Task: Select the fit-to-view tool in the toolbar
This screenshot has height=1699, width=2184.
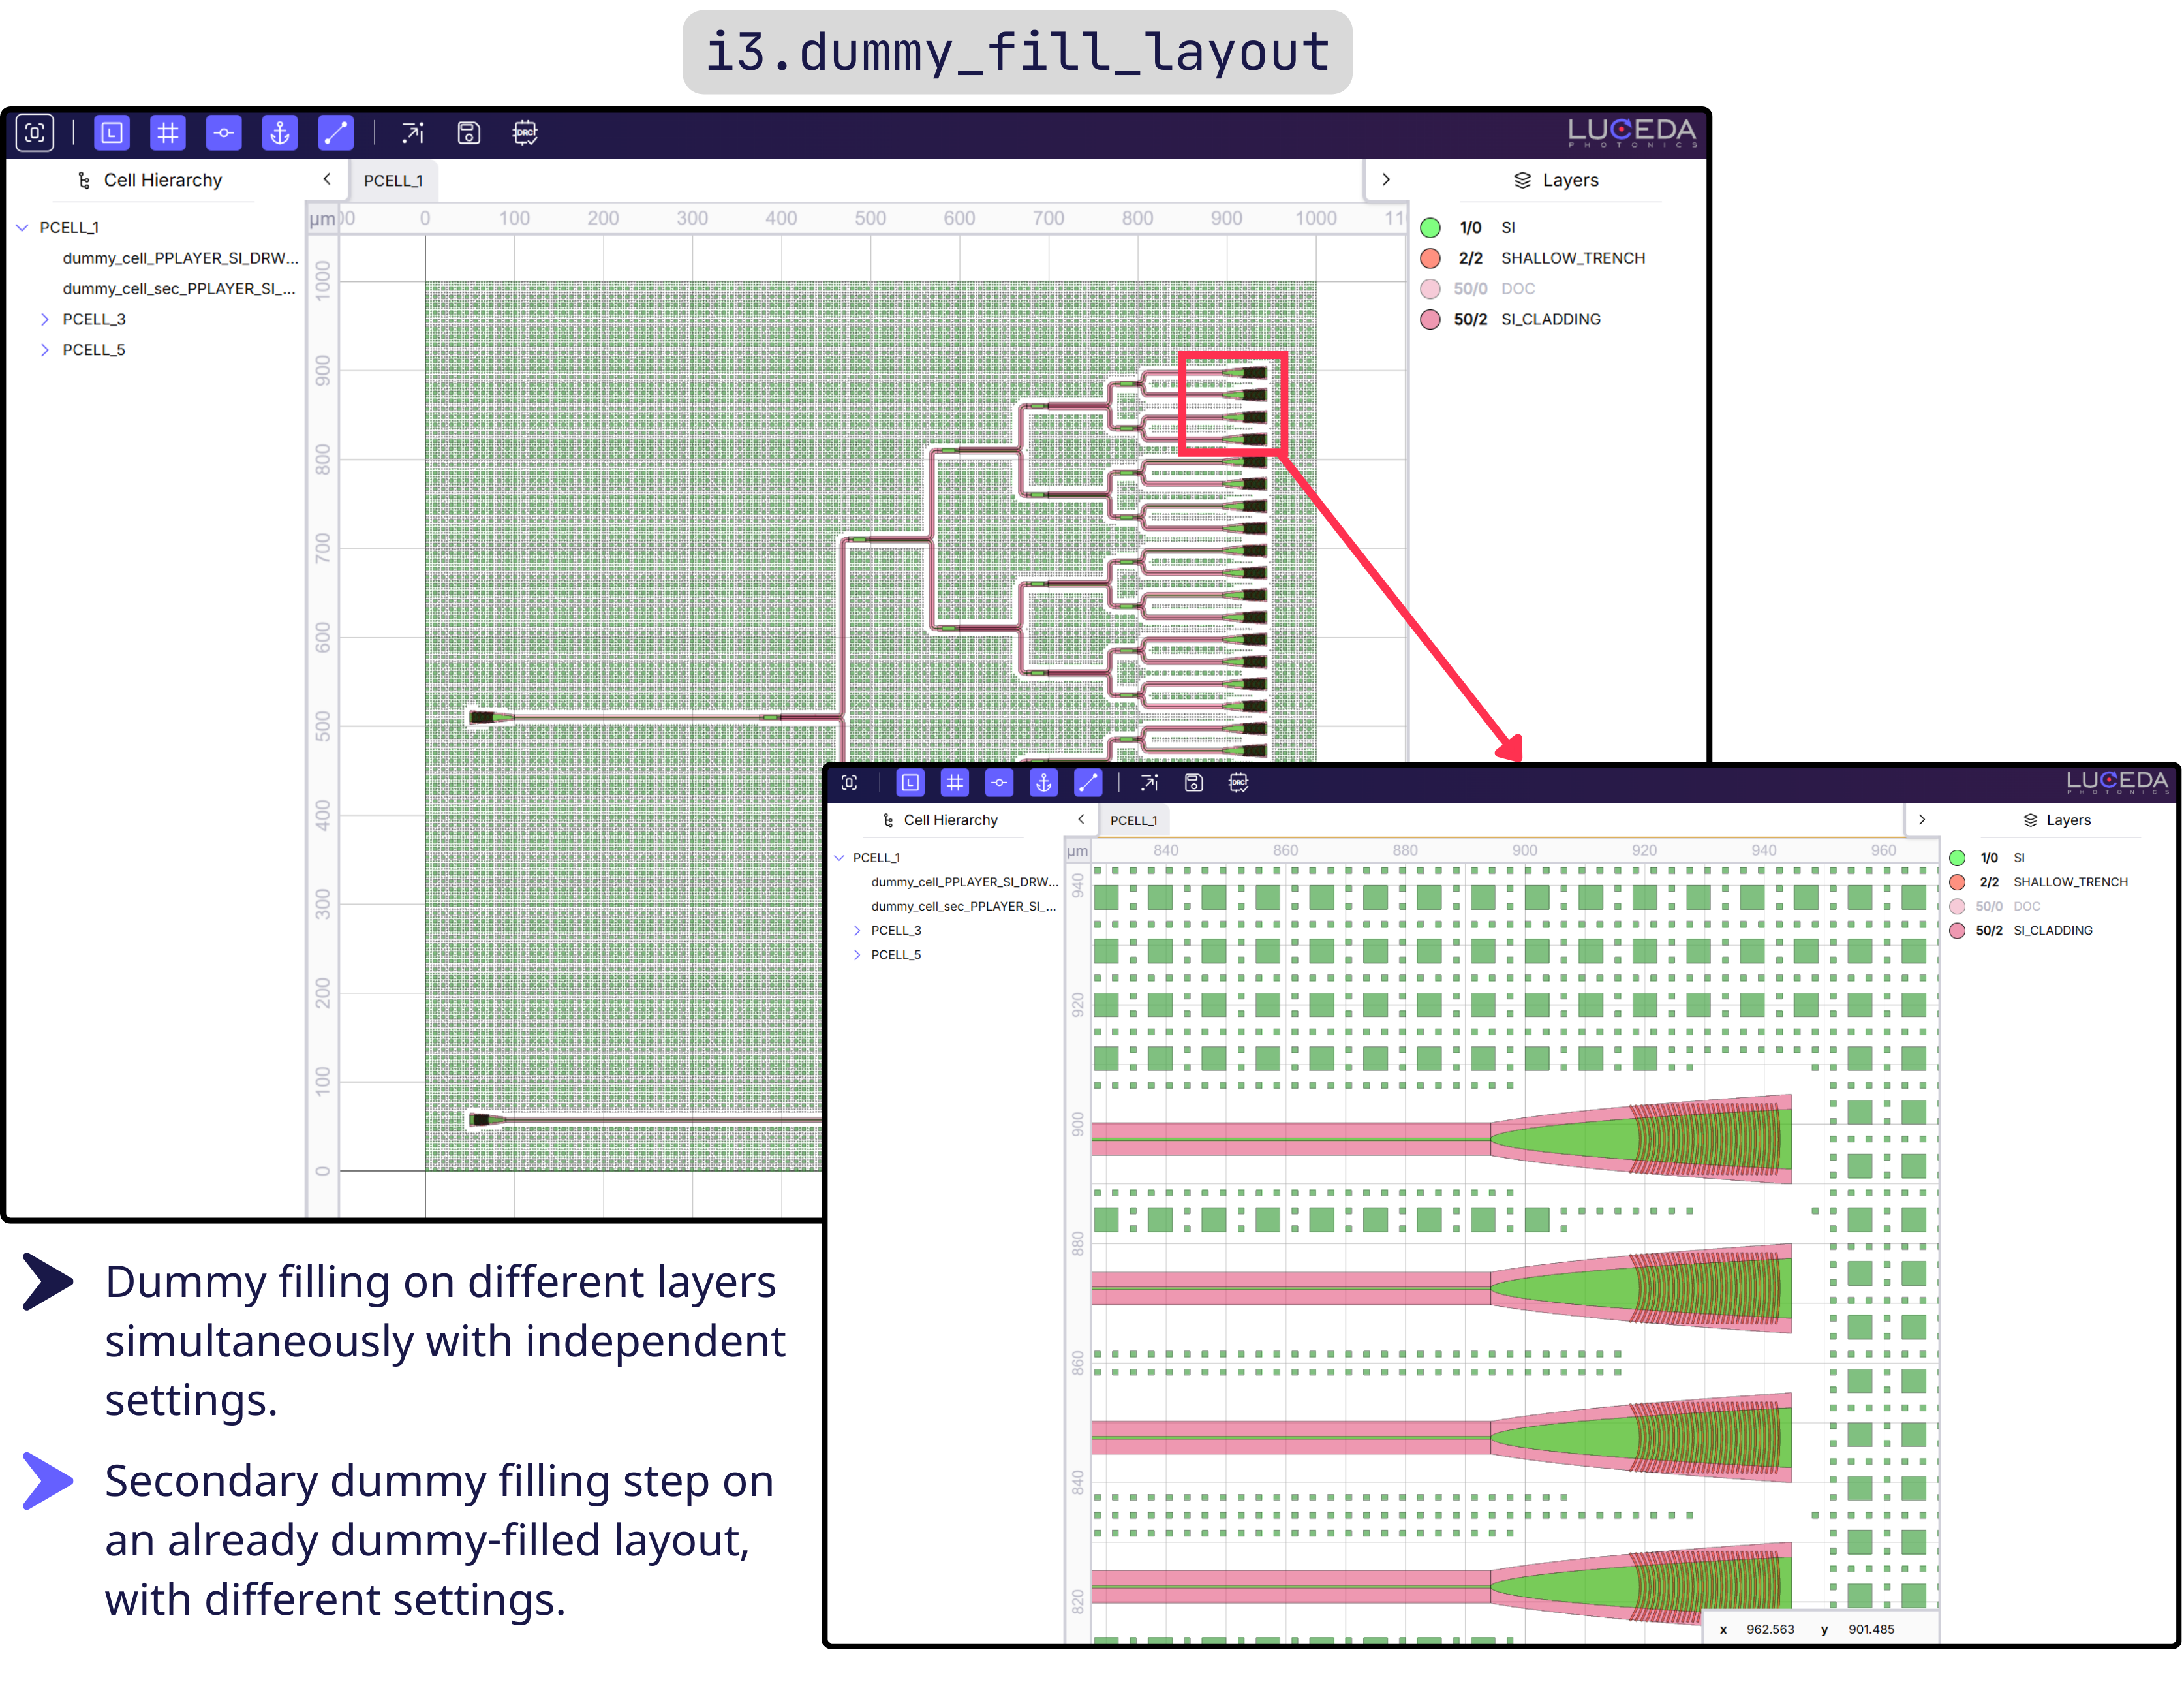Action: [35, 133]
